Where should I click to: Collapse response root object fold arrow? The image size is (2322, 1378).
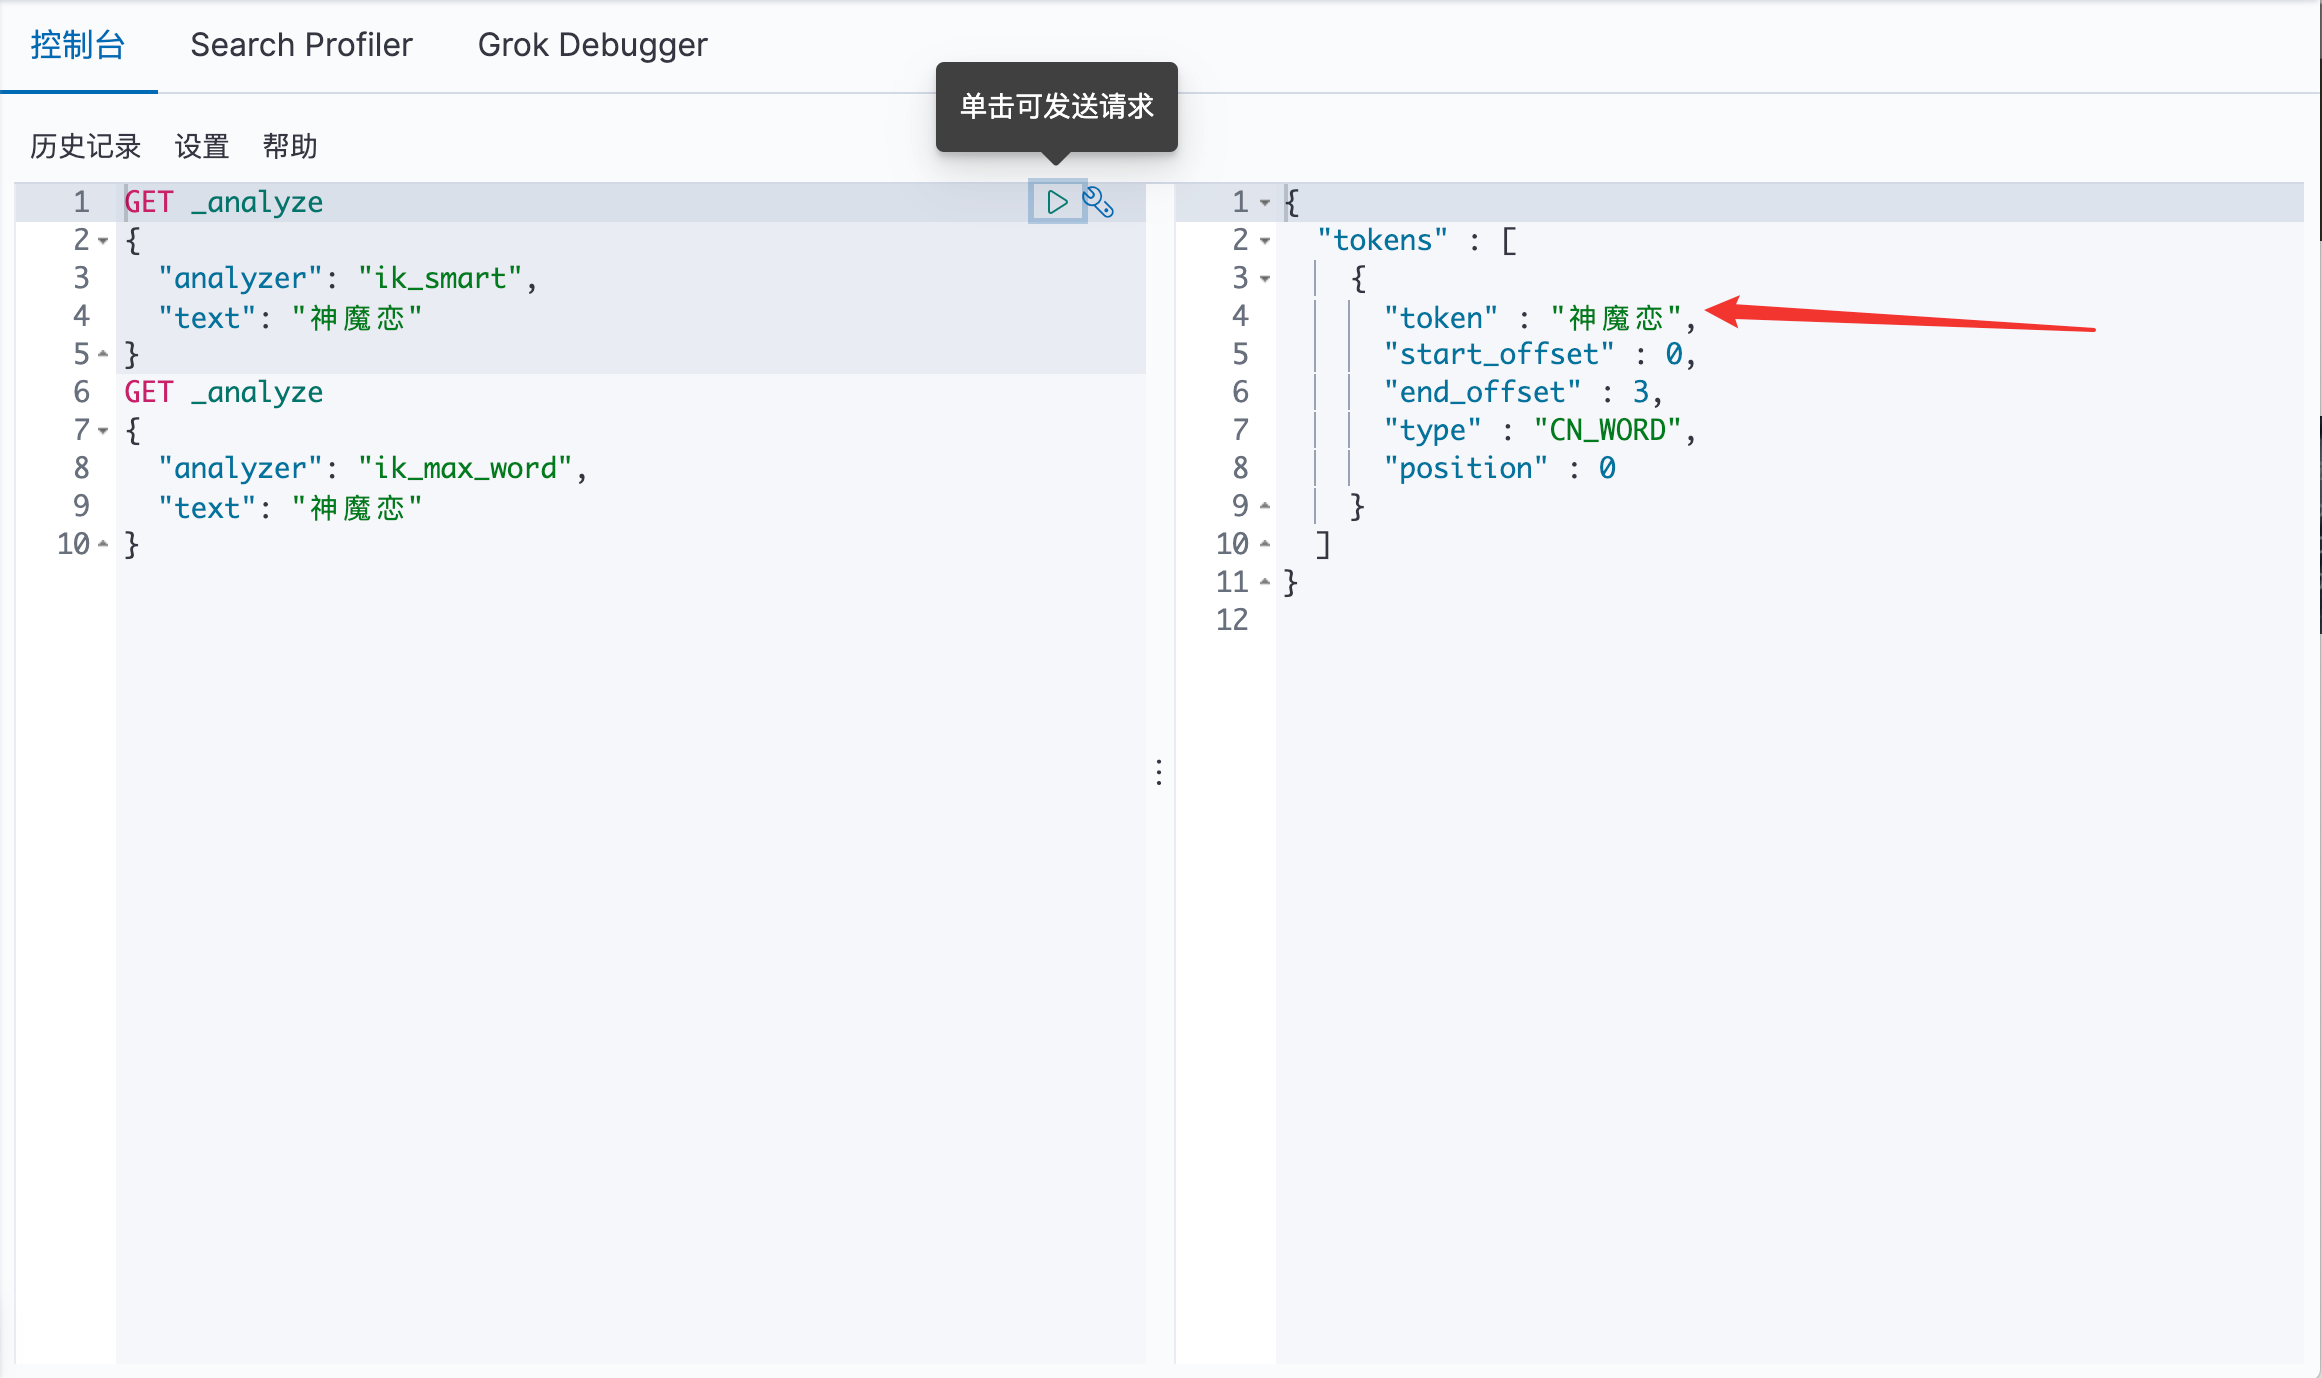pyautogui.click(x=1265, y=203)
